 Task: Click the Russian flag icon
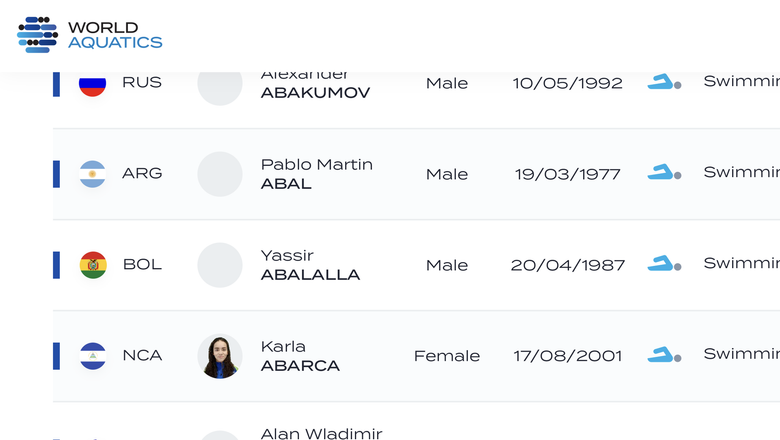(x=93, y=84)
